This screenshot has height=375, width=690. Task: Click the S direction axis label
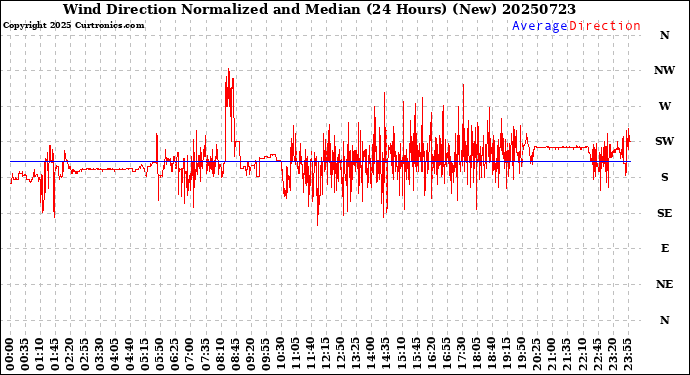[664, 177]
